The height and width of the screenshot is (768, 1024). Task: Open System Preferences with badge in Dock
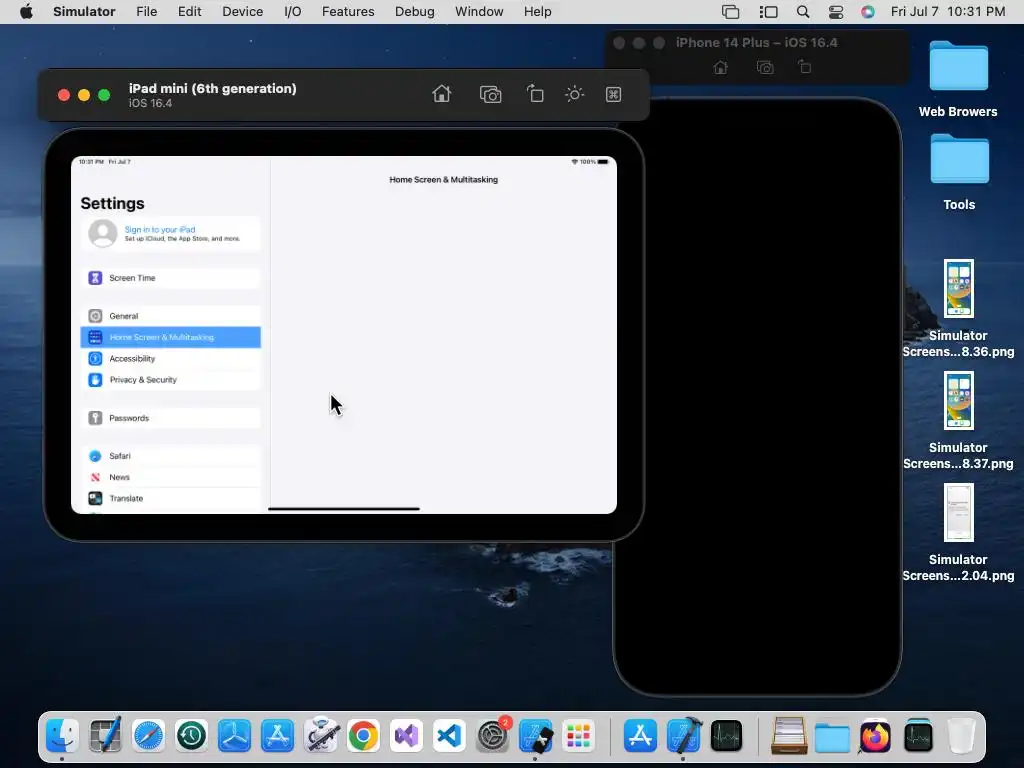click(492, 736)
